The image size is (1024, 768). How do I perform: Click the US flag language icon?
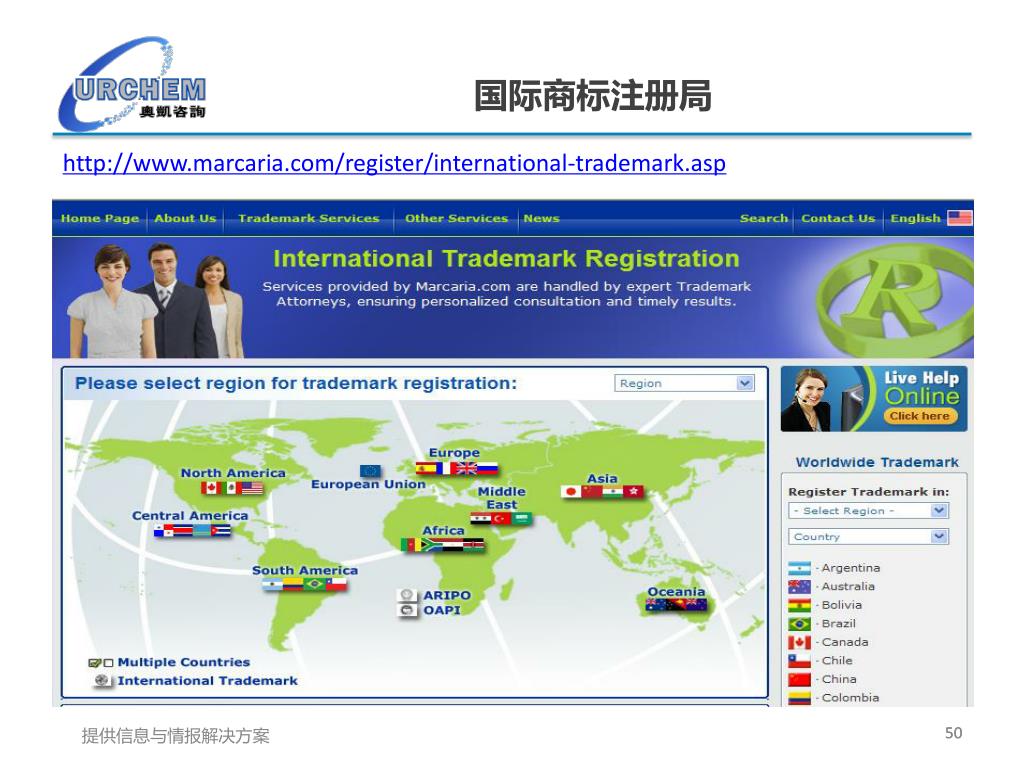point(960,217)
